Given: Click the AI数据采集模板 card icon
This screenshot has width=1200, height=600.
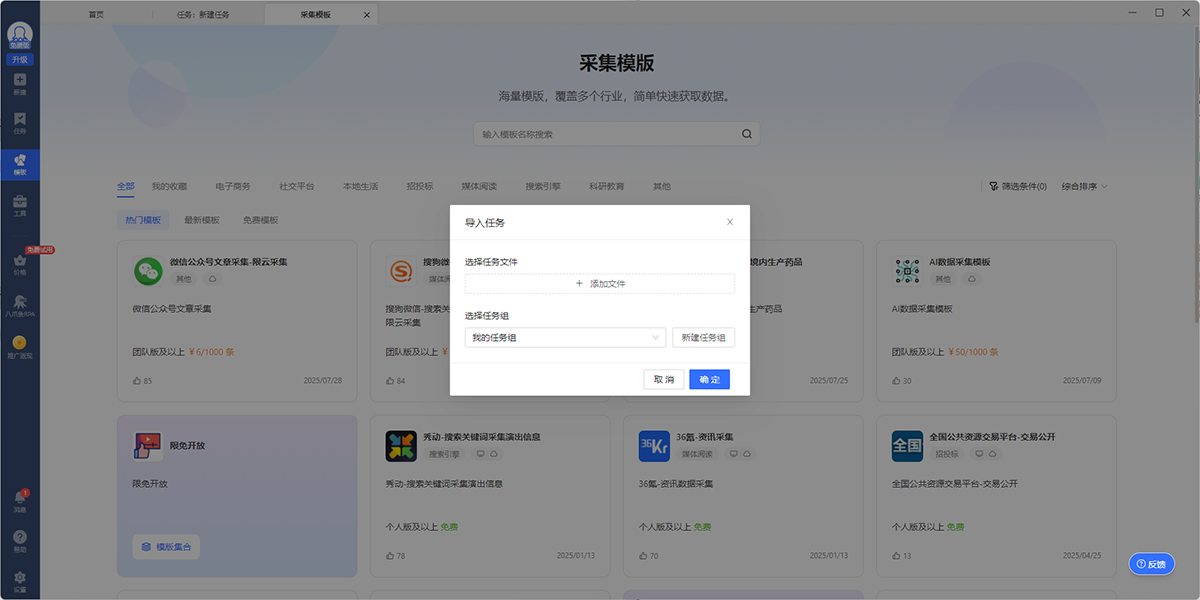Looking at the screenshot, I should (x=907, y=270).
